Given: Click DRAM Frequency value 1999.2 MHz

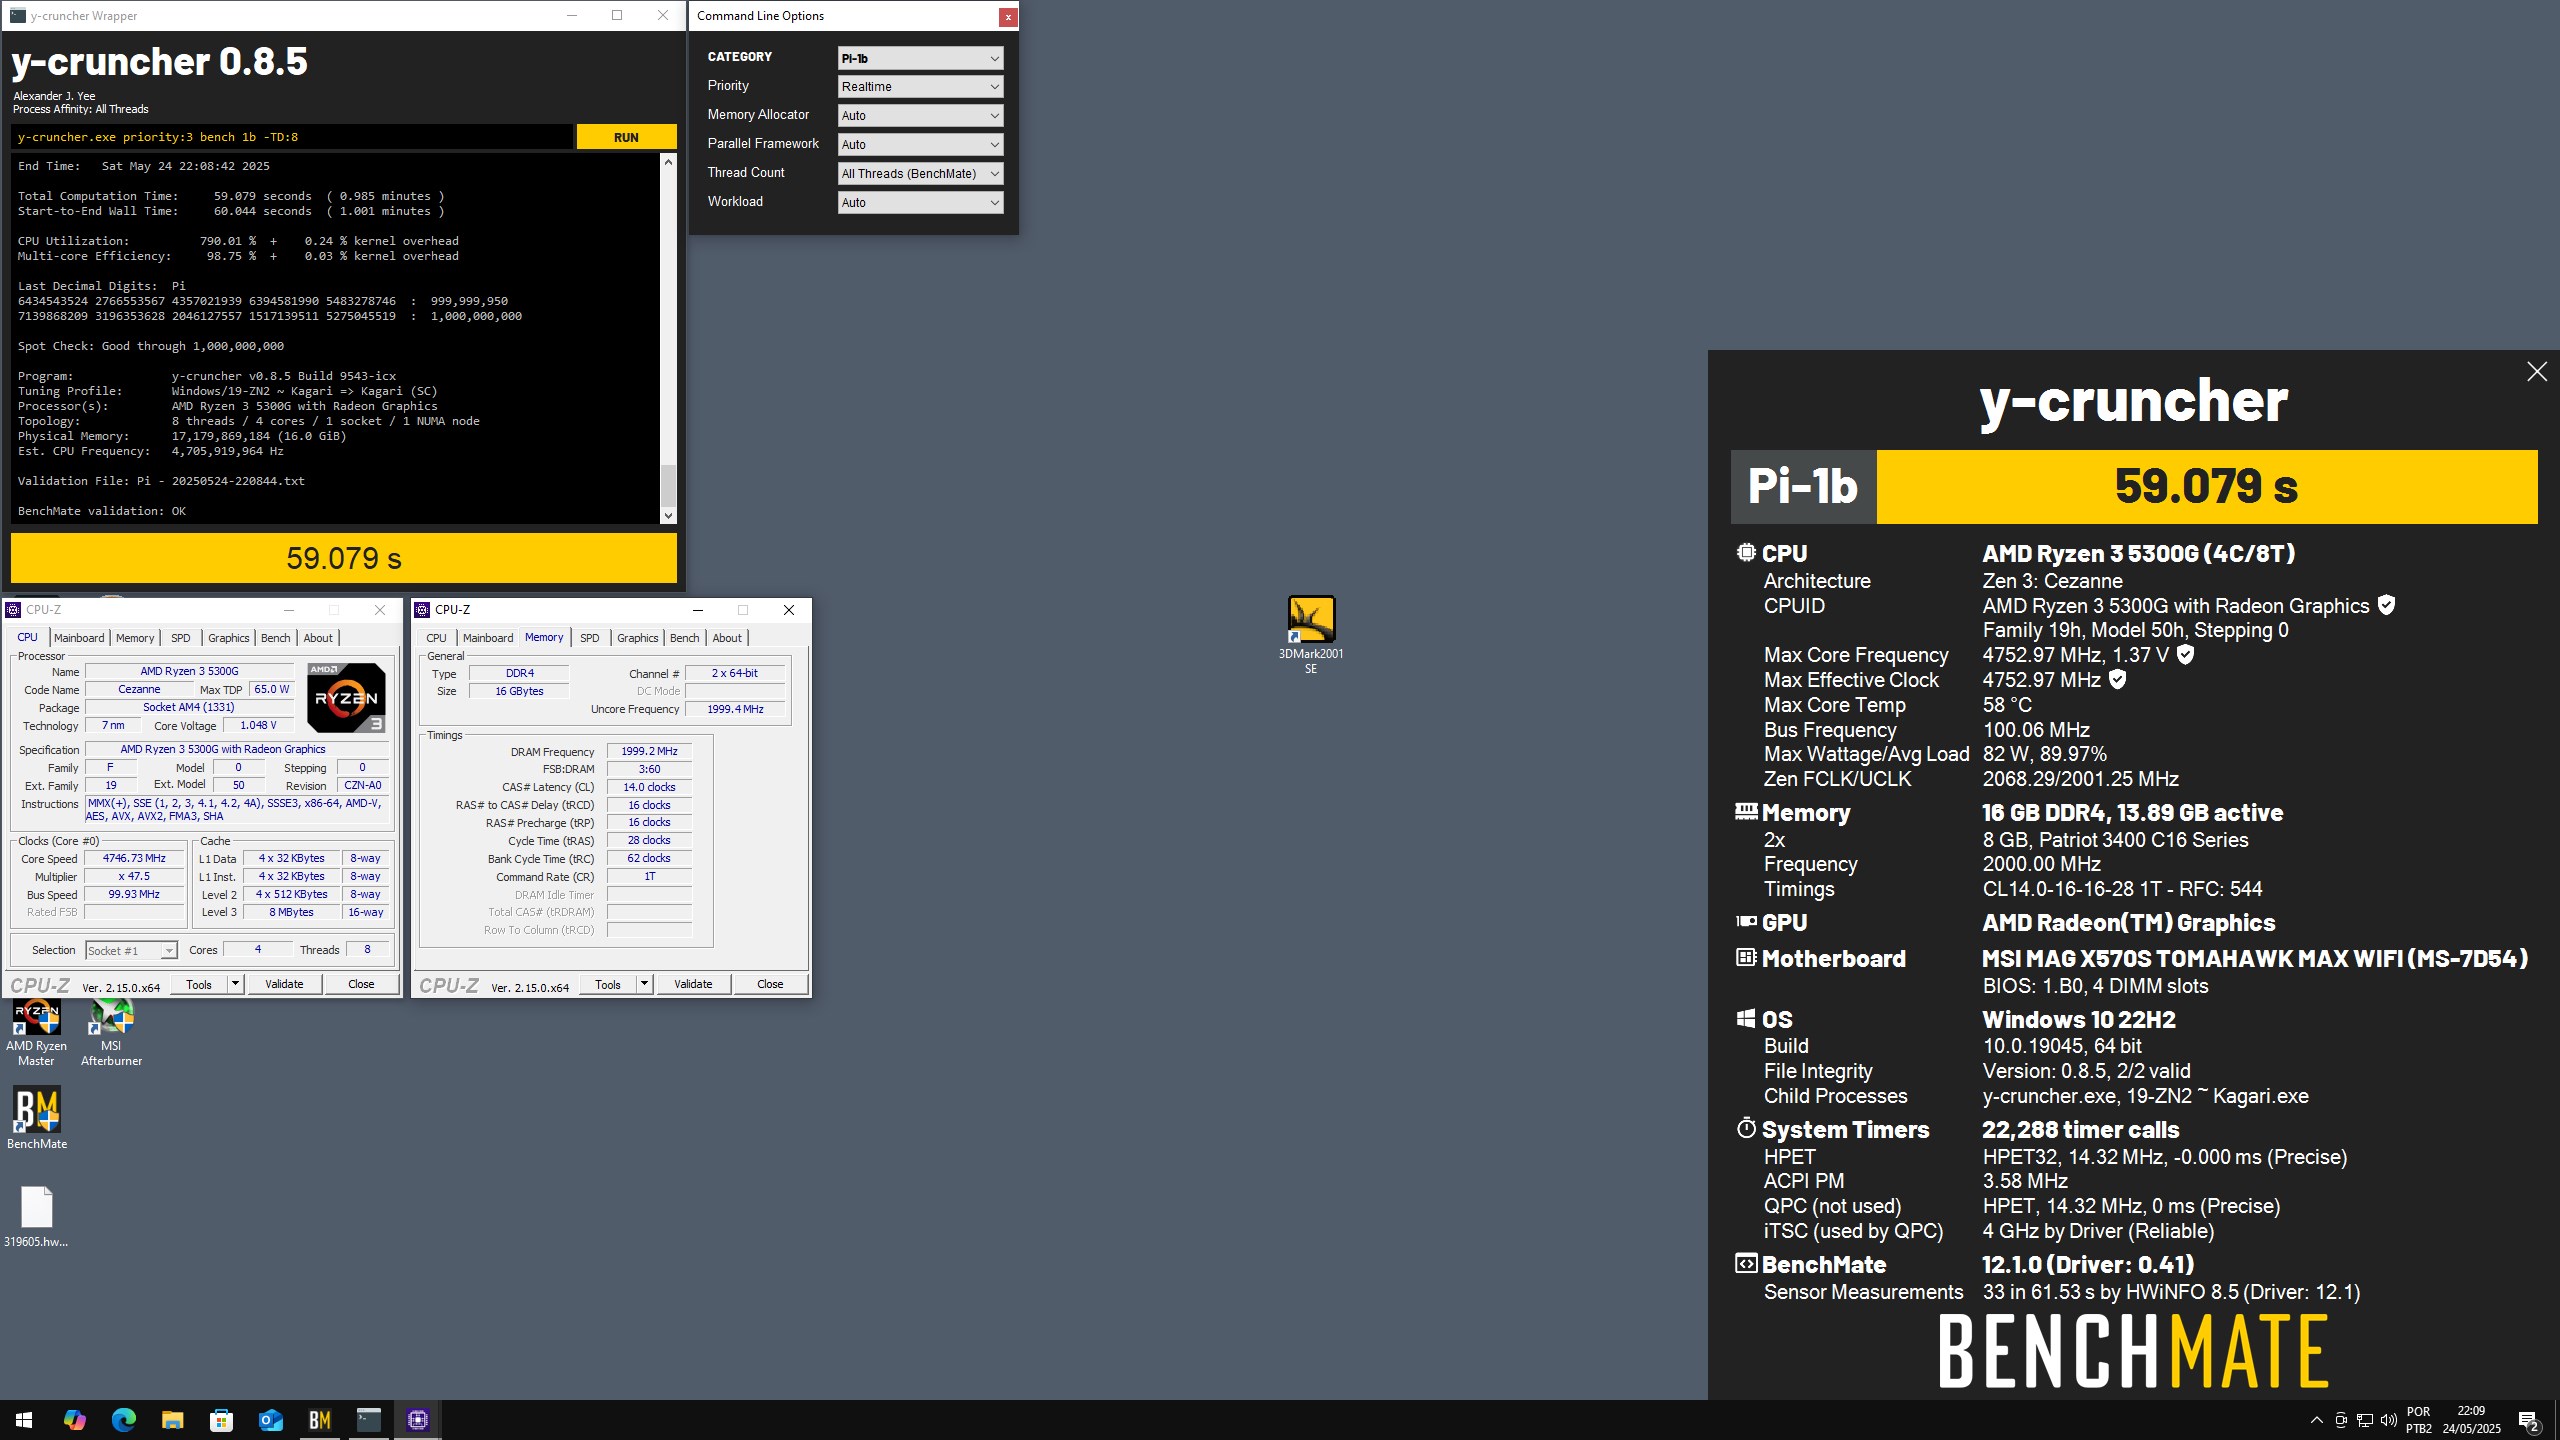Looking at the screenshot, I should (x=649, y=751).
